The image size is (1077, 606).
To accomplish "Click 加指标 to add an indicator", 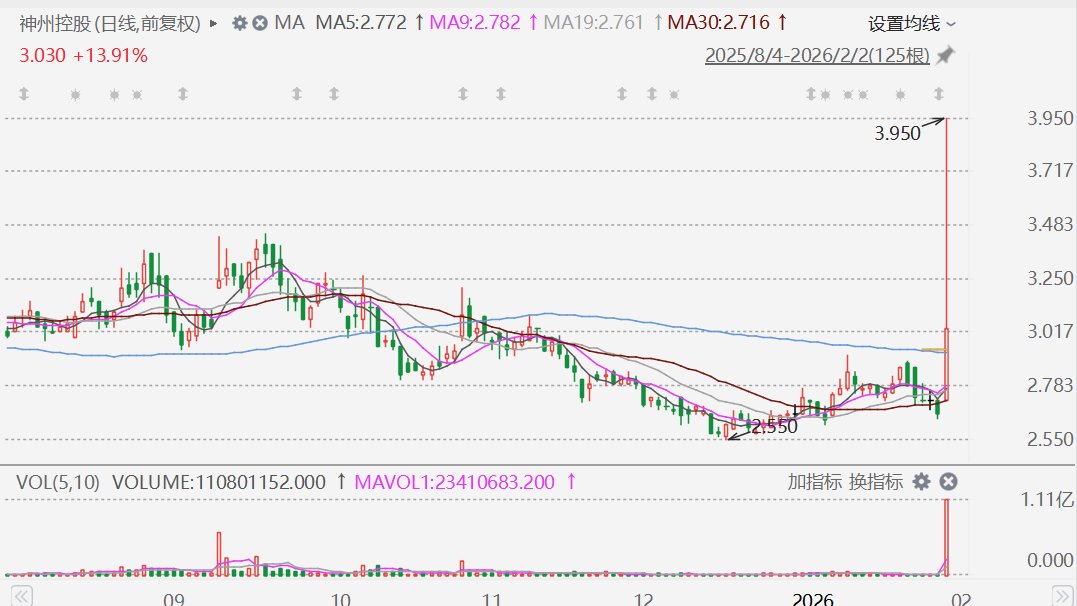I will click(x=814, y=482).
